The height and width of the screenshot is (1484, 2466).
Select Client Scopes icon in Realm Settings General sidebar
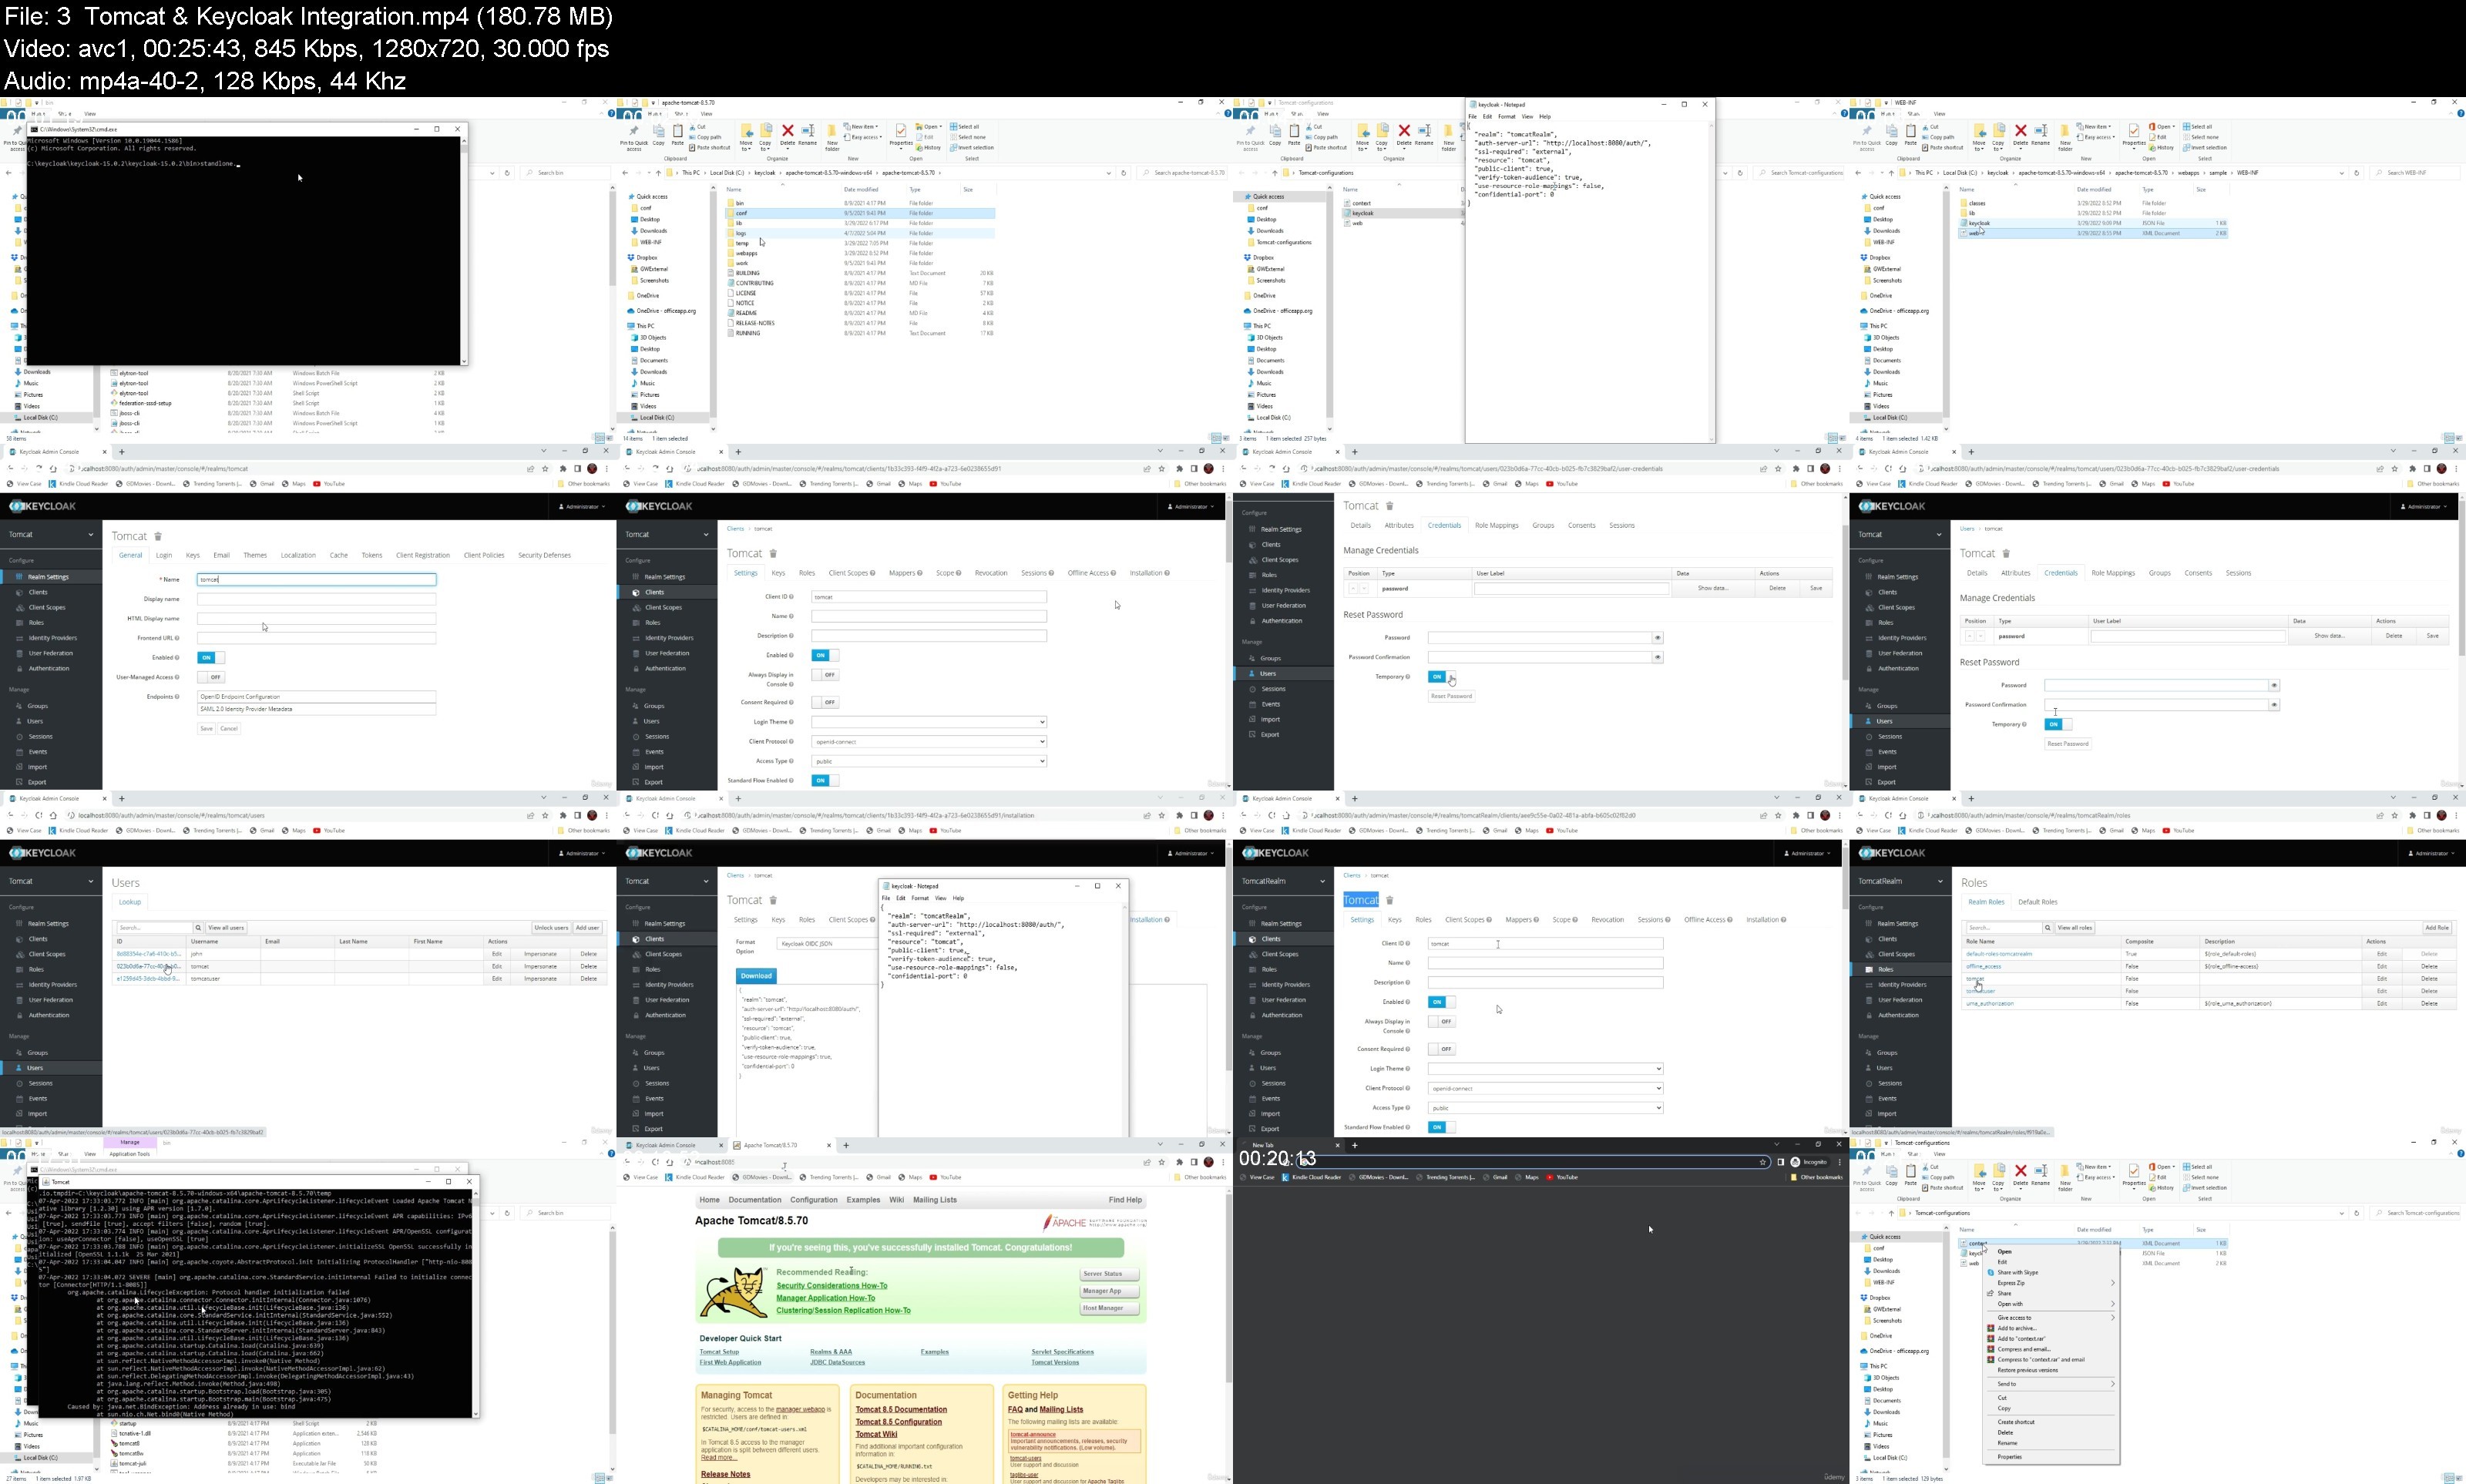(x=20, y=607)
